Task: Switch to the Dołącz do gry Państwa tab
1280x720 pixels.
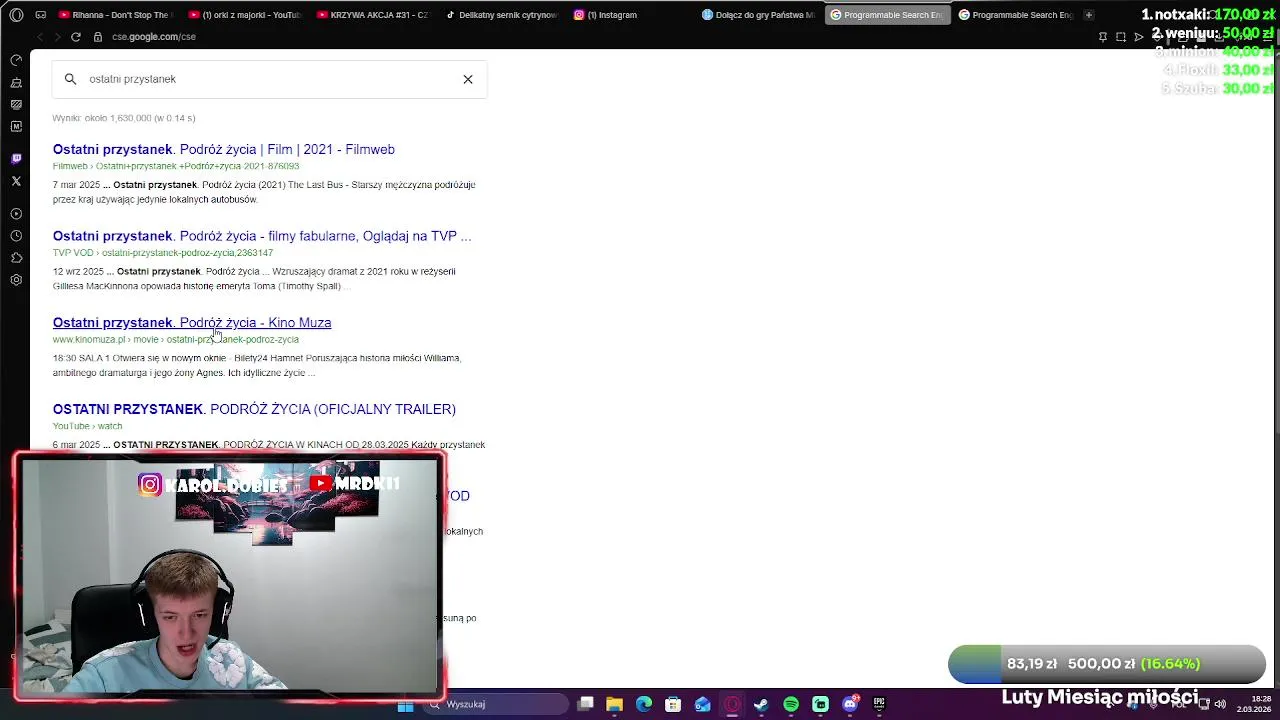Action: (x=759, y=15)
